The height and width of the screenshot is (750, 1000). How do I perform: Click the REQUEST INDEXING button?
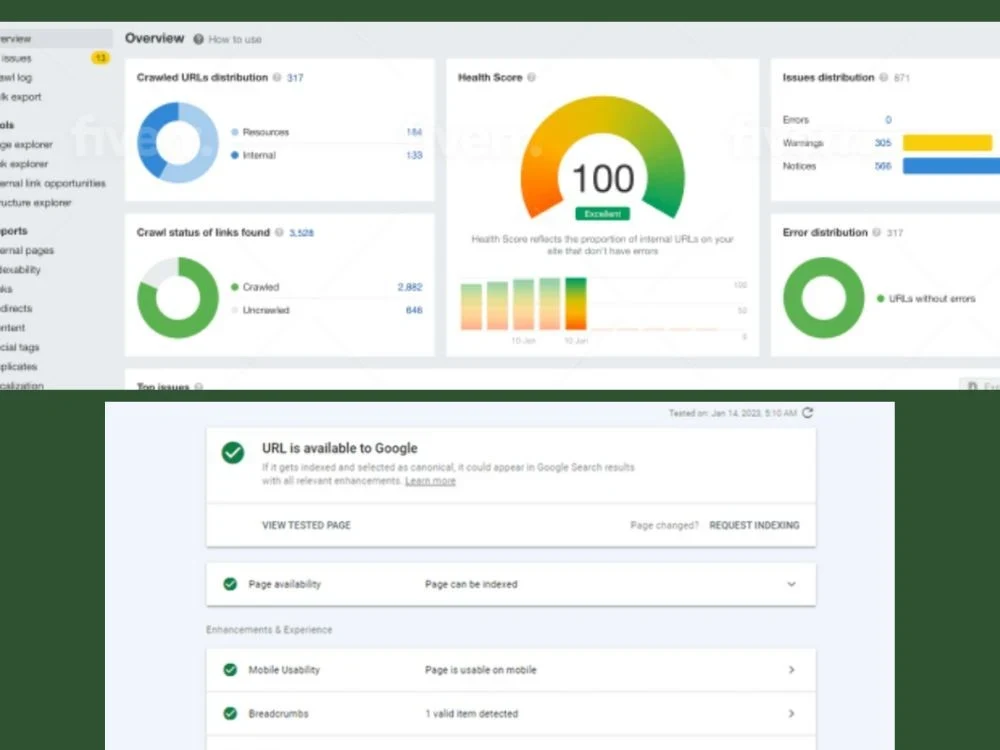click(754, 525)
